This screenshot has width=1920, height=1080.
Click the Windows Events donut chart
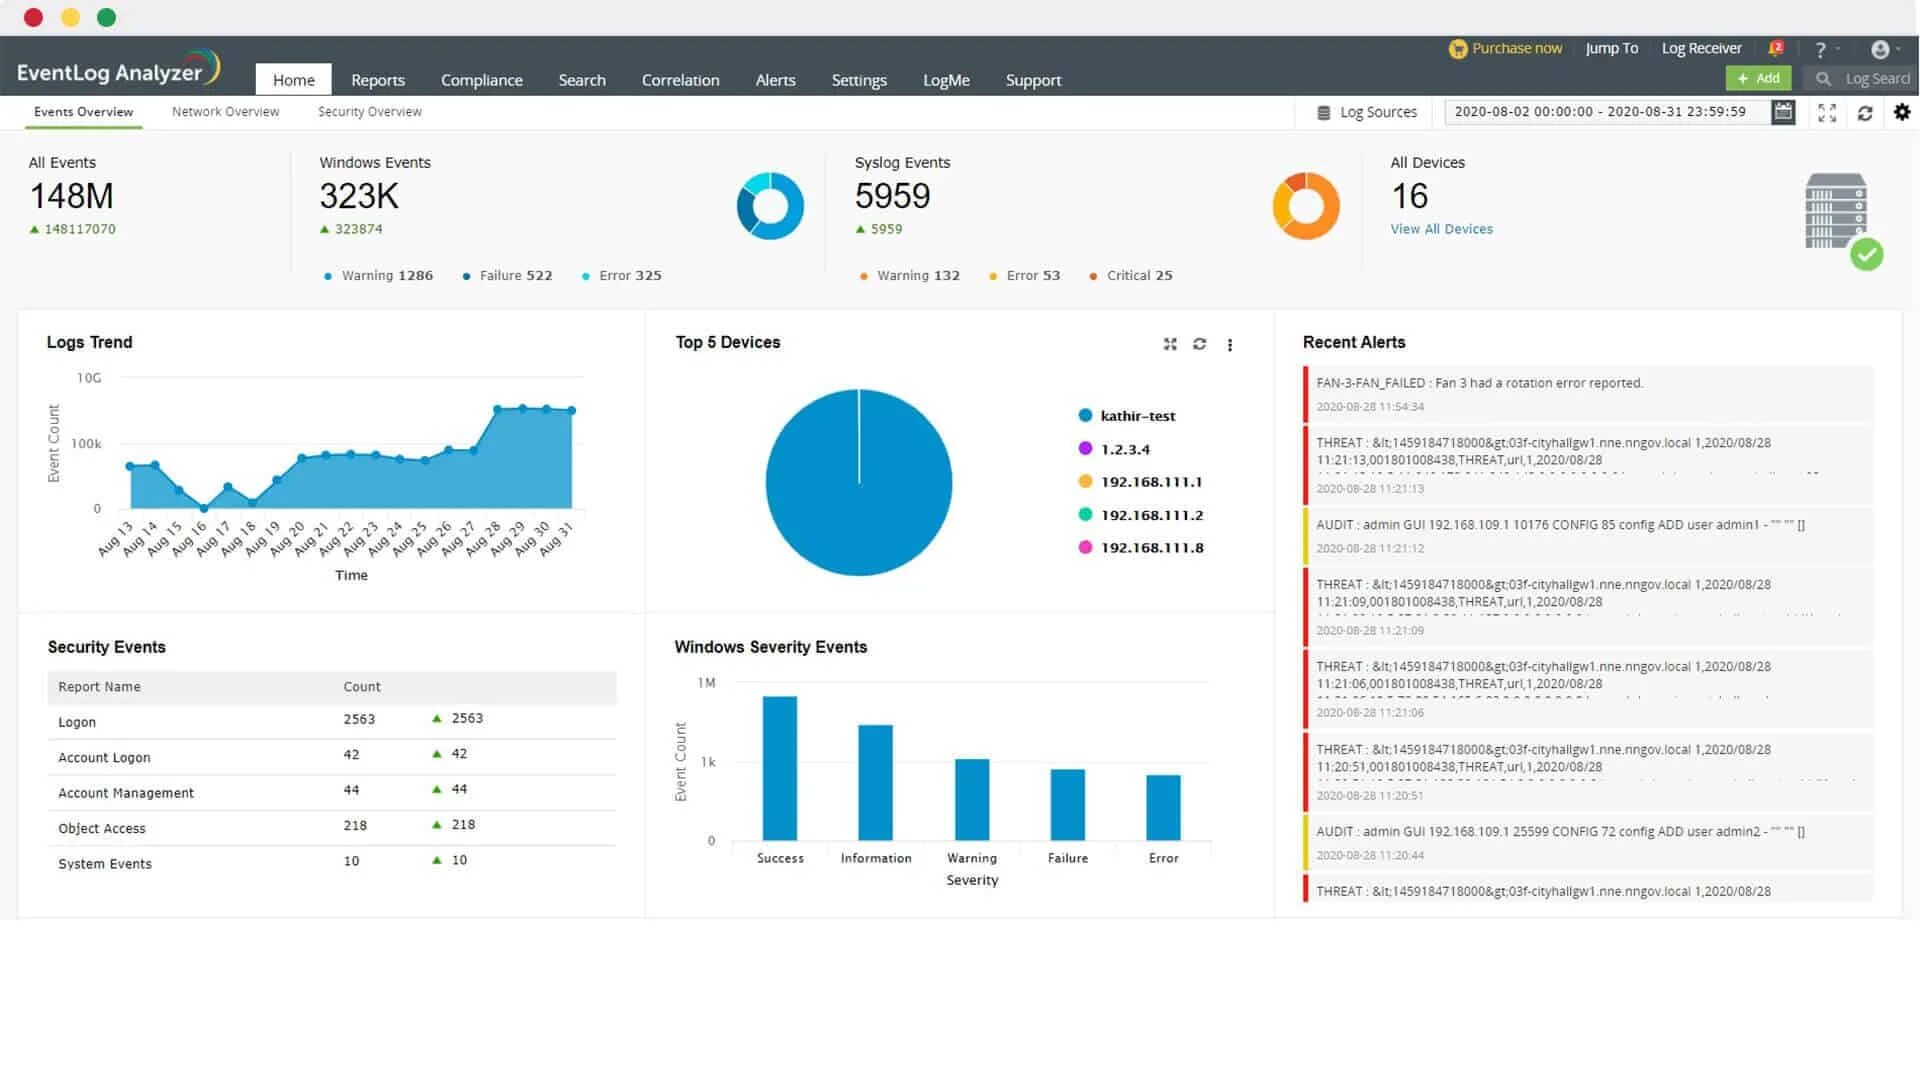(x=770, y=206)
